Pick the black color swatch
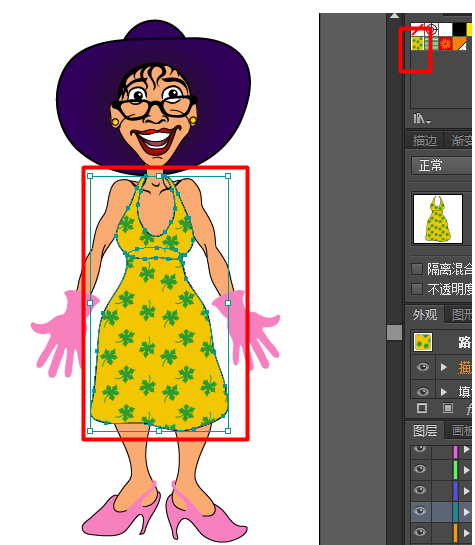This screenshot has height=545, width=475. click(459, 30)
